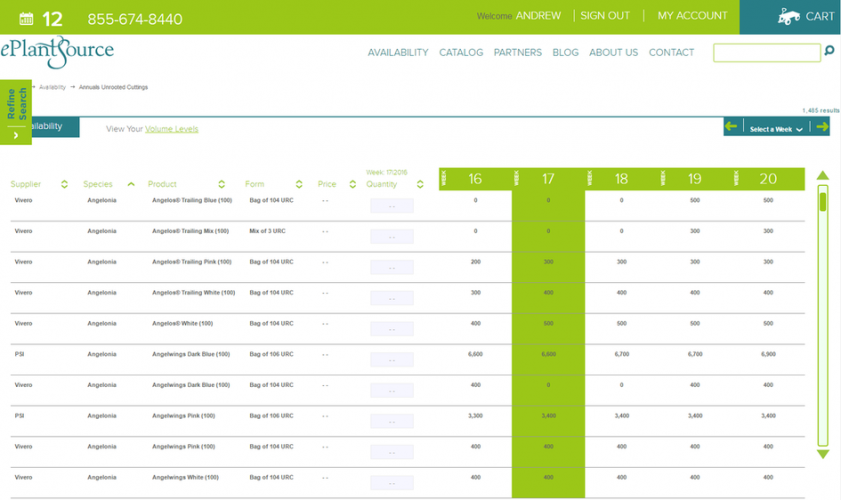The image size is (841, 500).
Task: Click week 19 value 500 for Angelos Trailing Blue
Action: (695, 200)
